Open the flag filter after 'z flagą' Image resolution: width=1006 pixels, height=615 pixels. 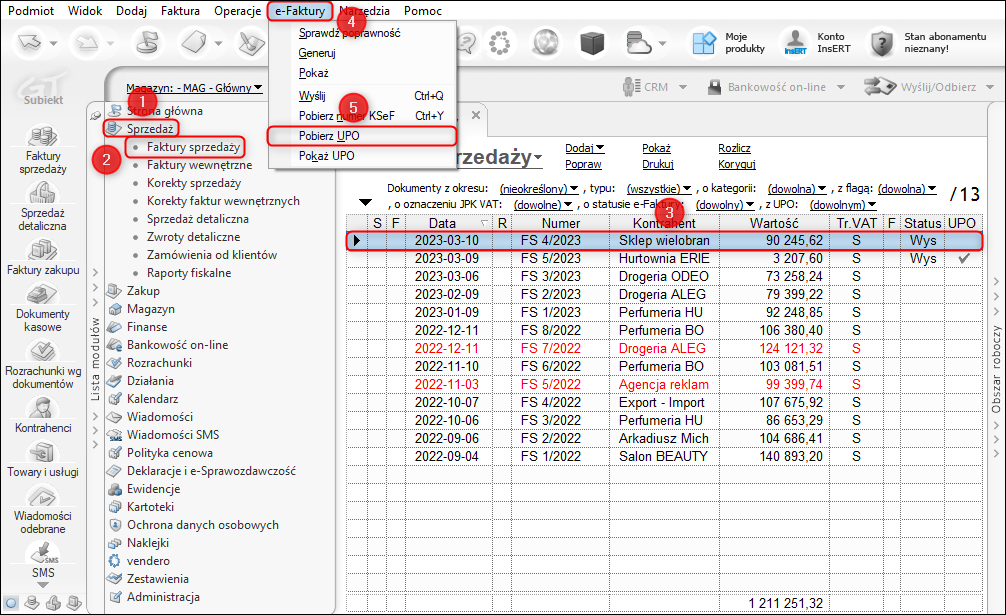[907, 189]
